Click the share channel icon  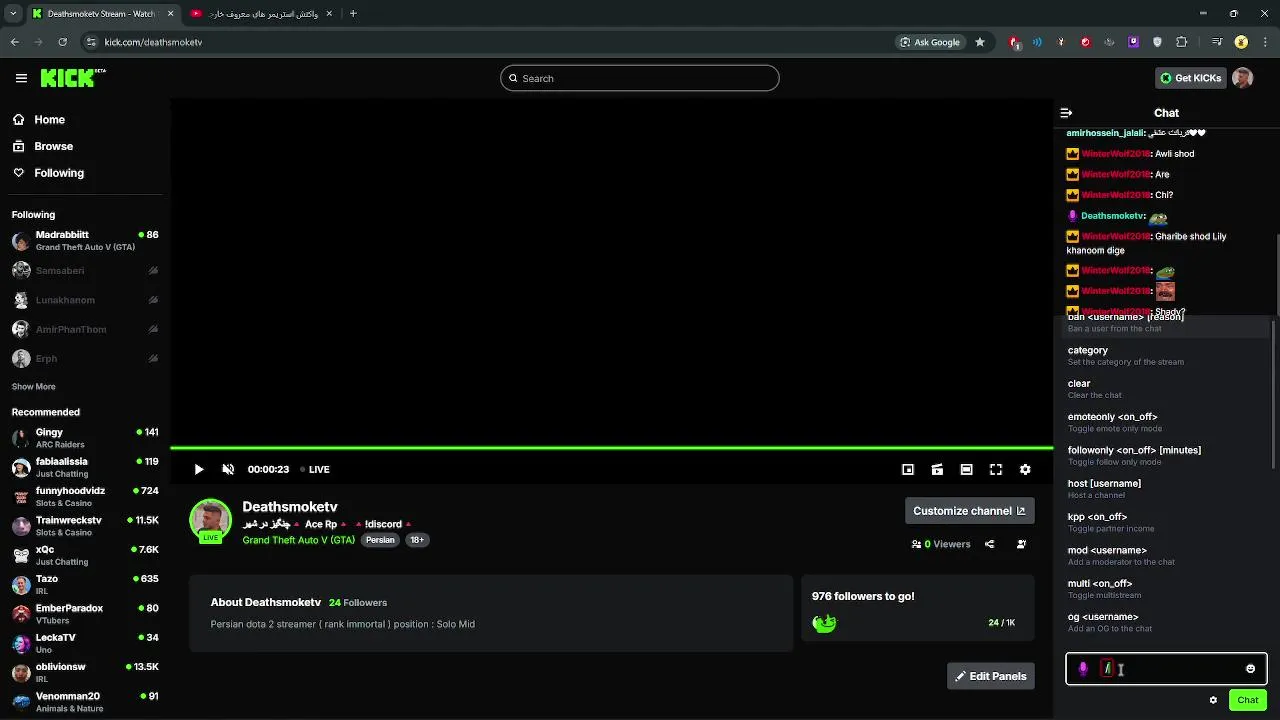tap(990, 544)
